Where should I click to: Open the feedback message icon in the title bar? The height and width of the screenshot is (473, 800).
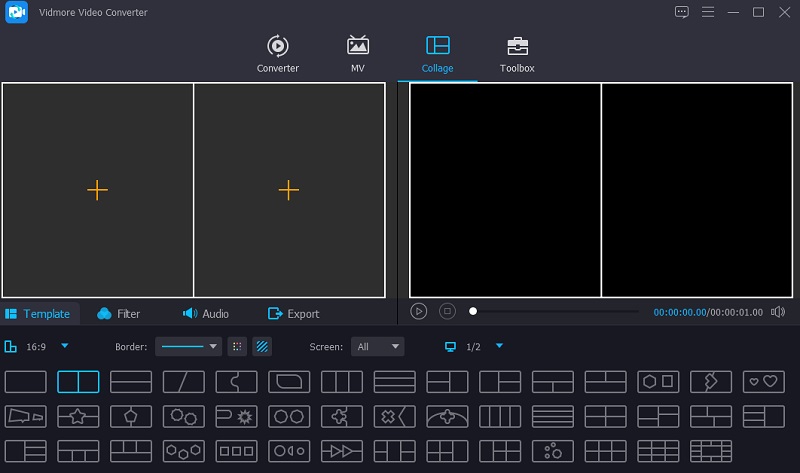click(x=682, y=12)
